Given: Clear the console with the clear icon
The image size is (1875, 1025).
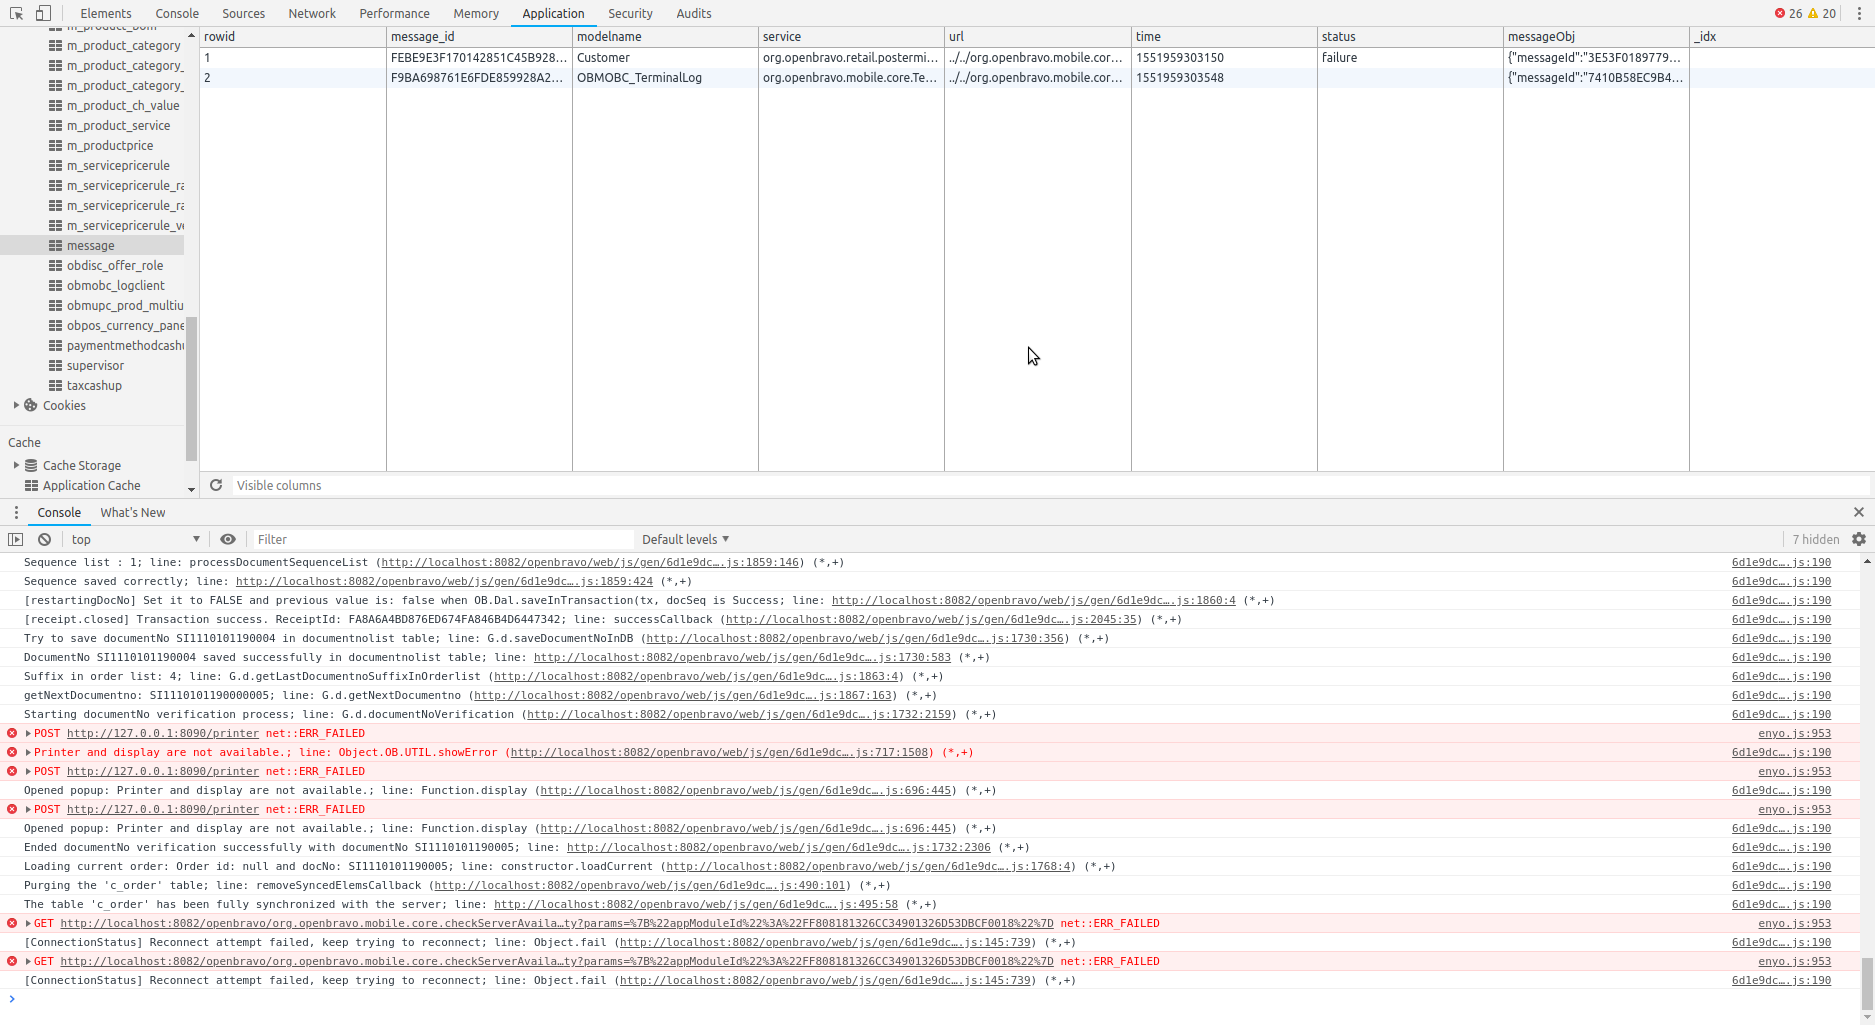Looking at the screenshot, I should point(45,539).
